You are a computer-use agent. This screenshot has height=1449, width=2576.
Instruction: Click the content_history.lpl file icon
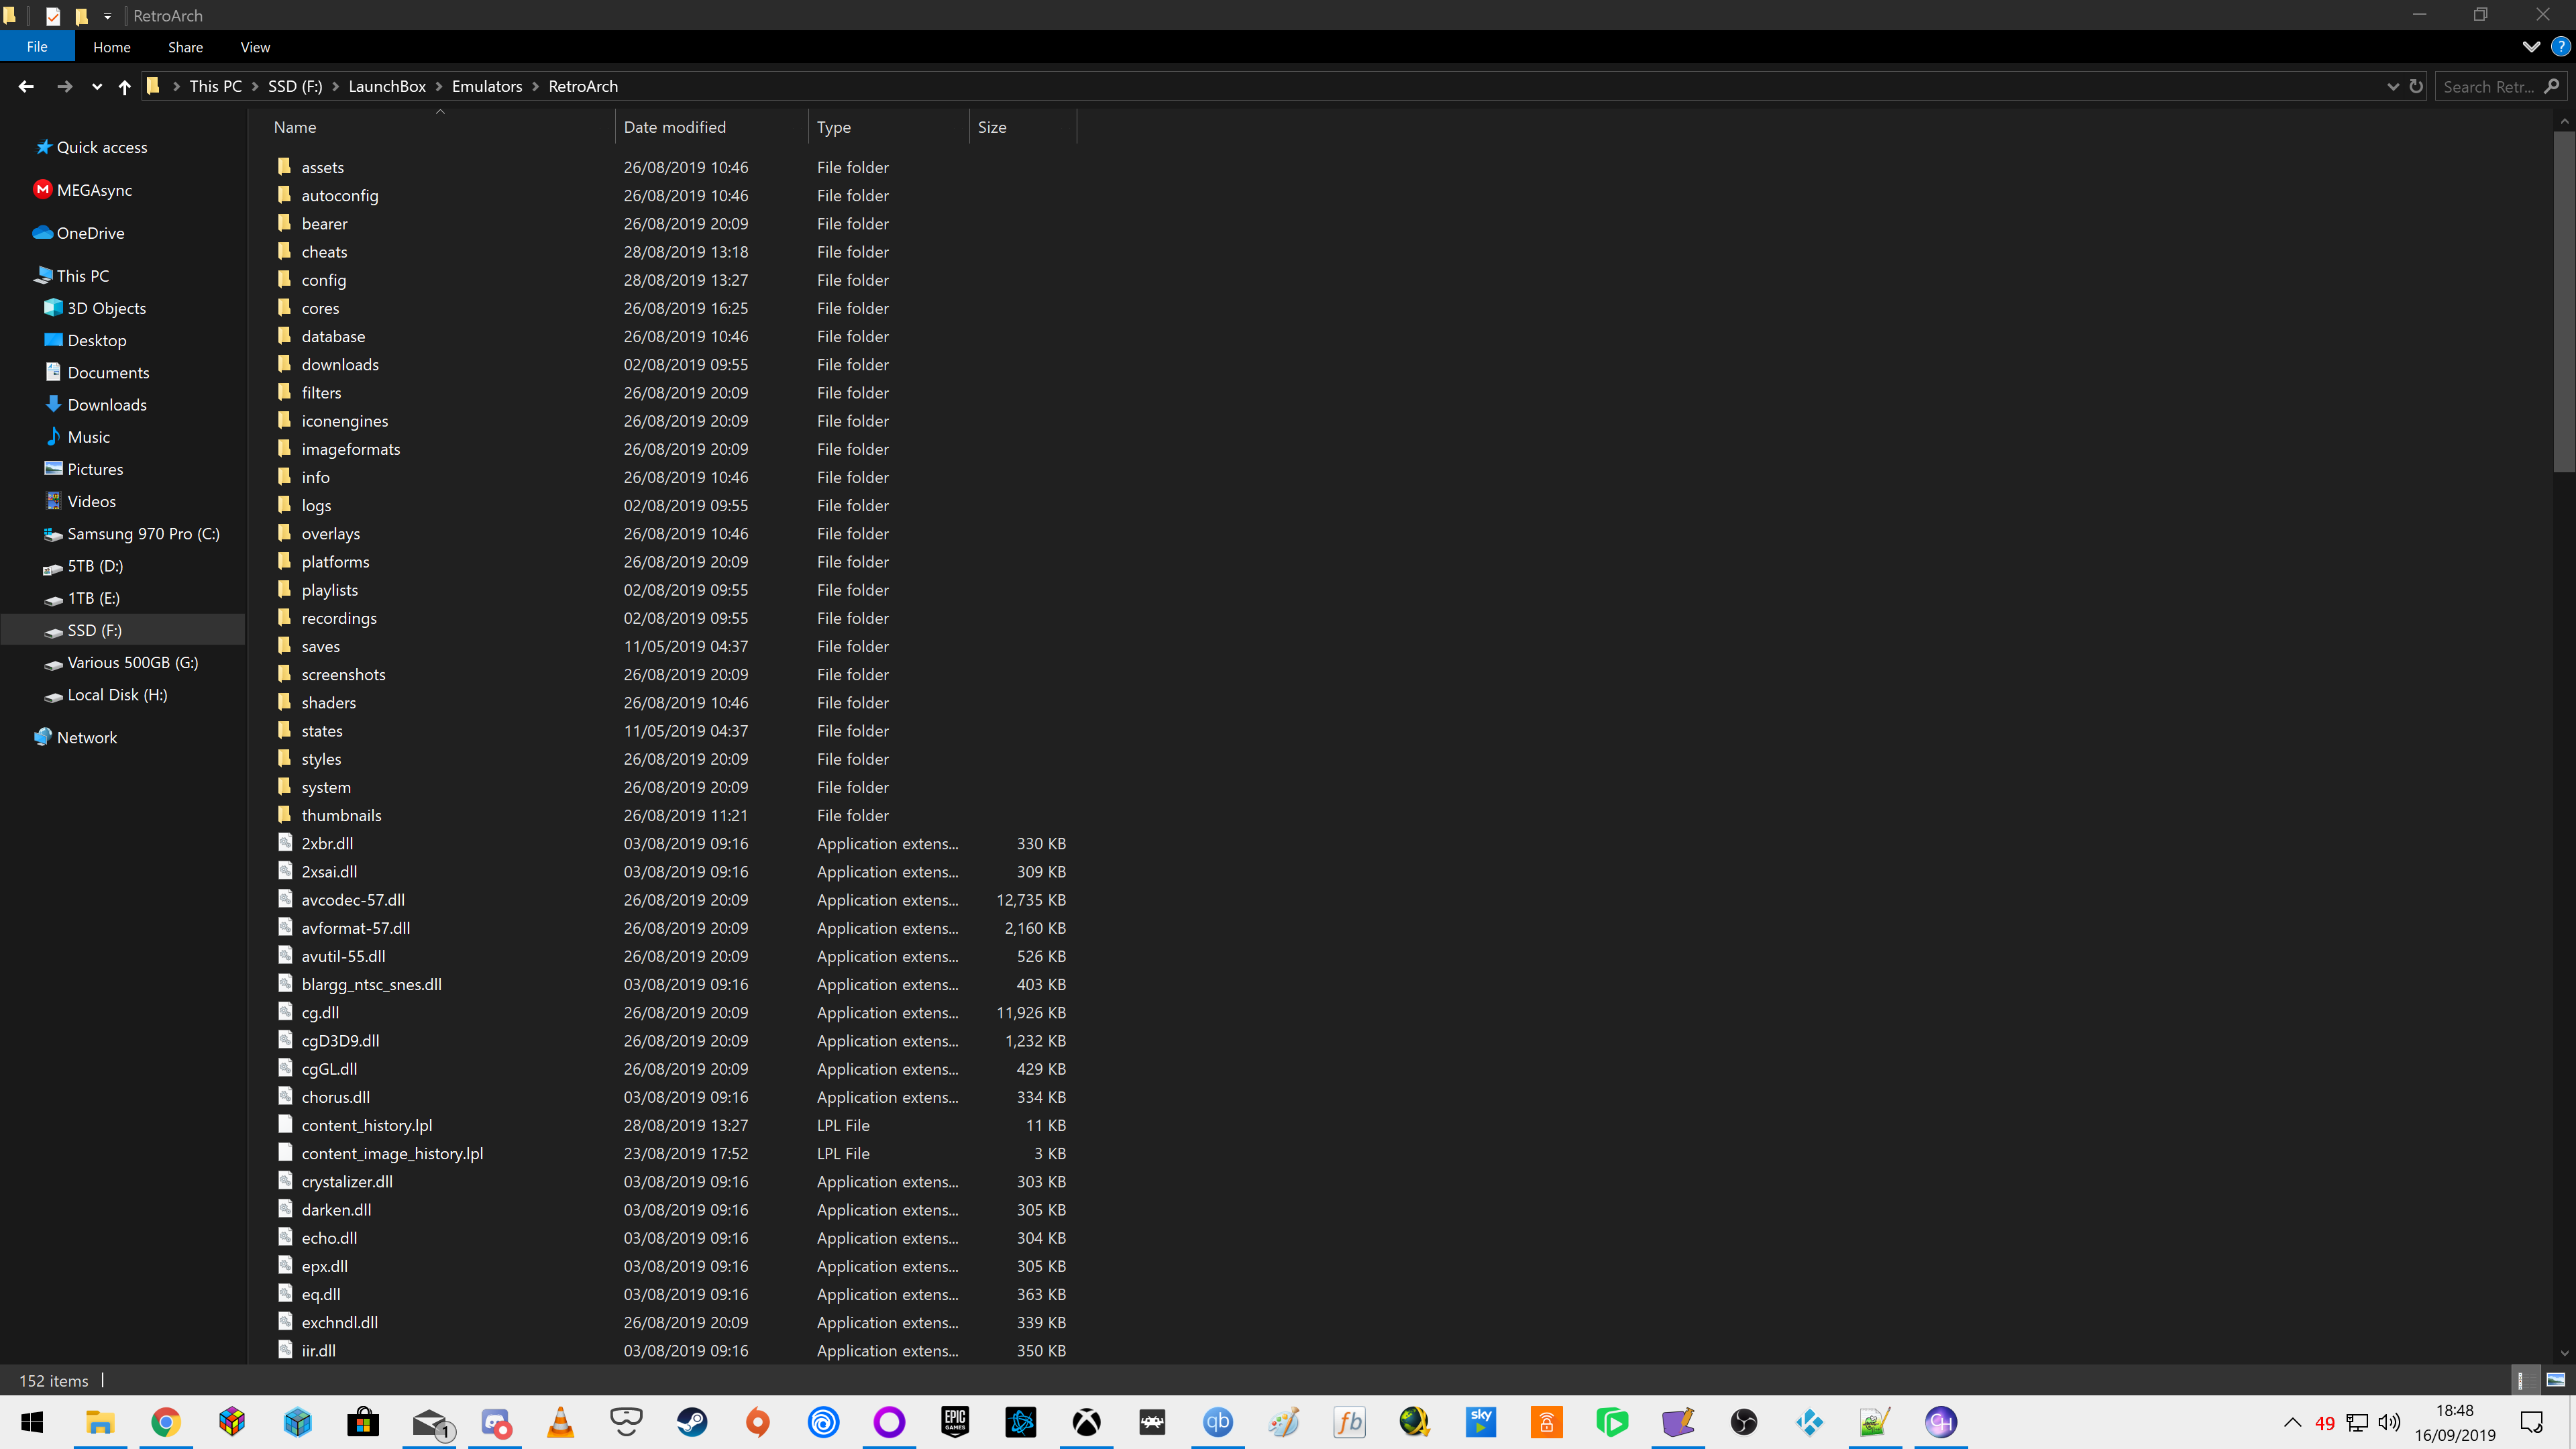[x=285, y=1125]
